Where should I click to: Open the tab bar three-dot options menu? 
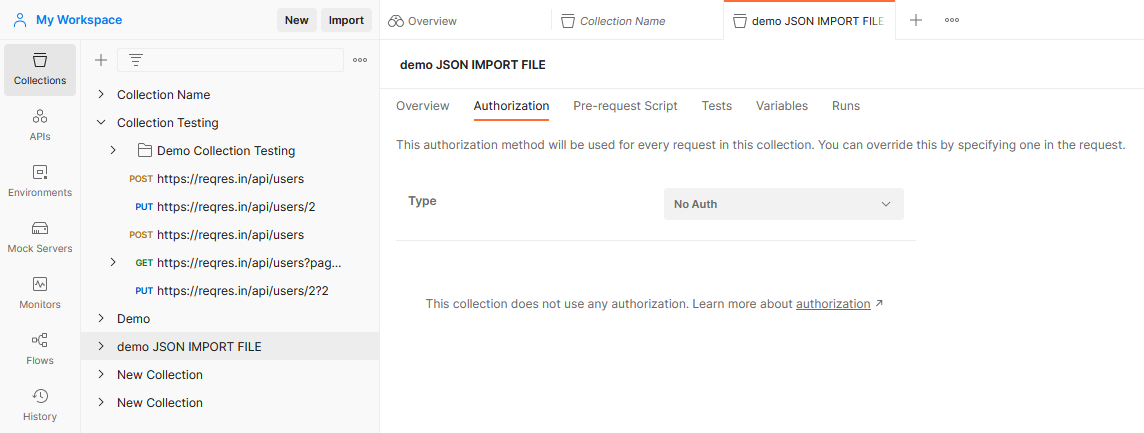tap(952, 20)
